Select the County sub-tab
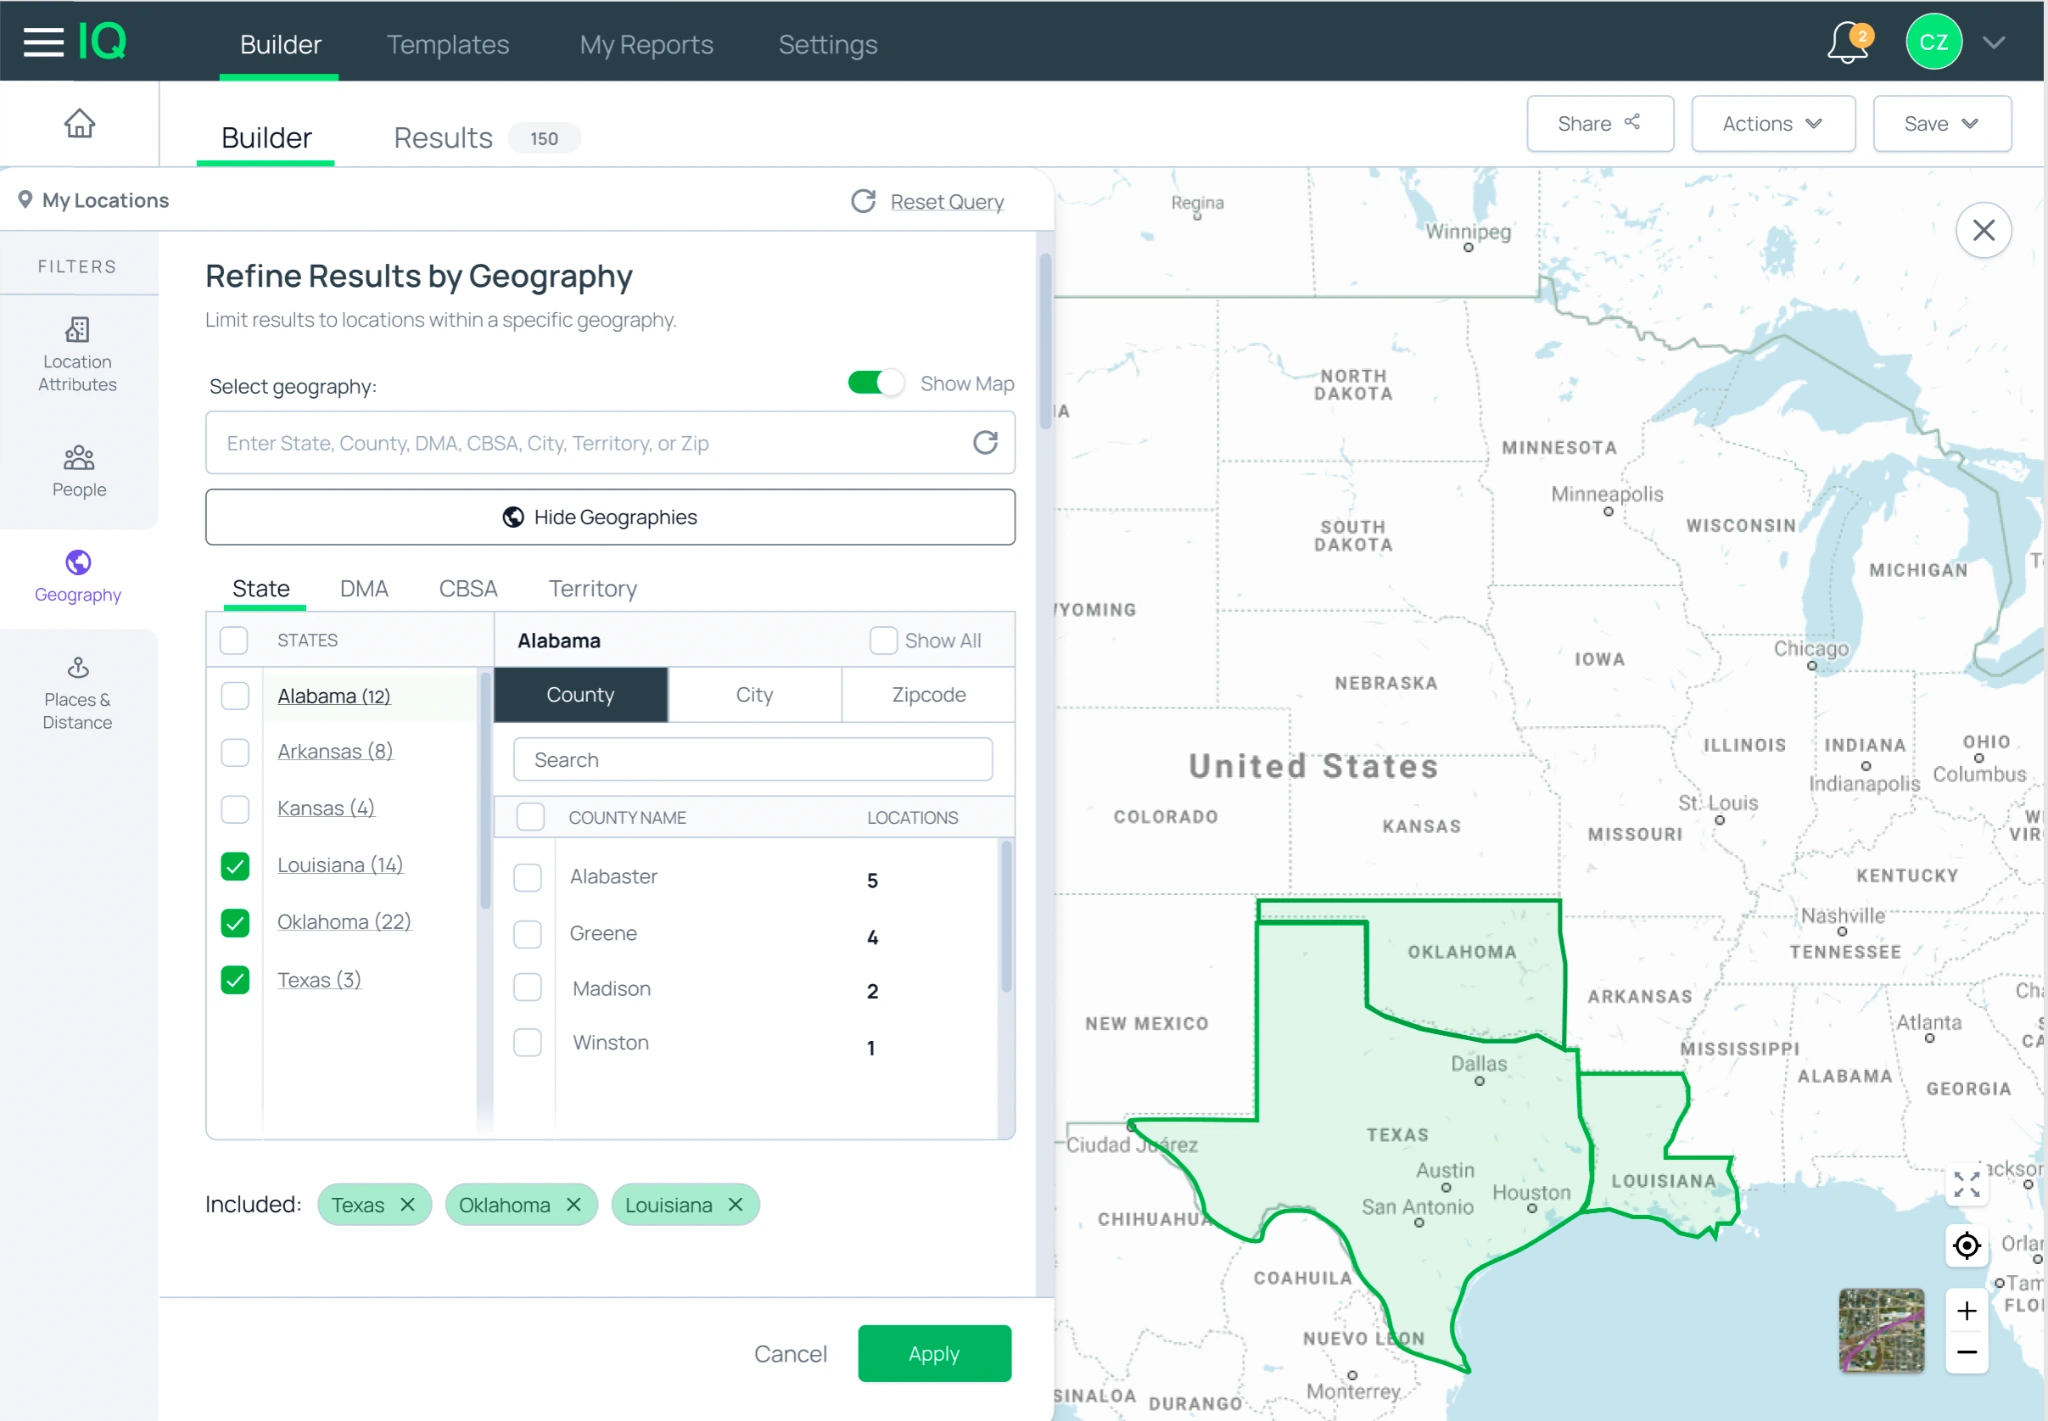Screen dimensions: 2048x1421 pos(580,695)
